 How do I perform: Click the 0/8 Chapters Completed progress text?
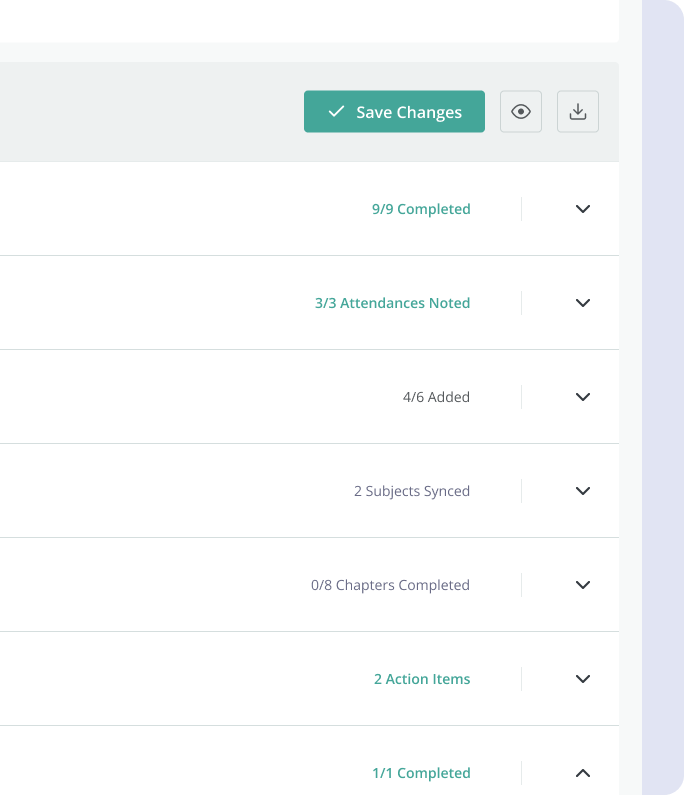coord(390,585)
